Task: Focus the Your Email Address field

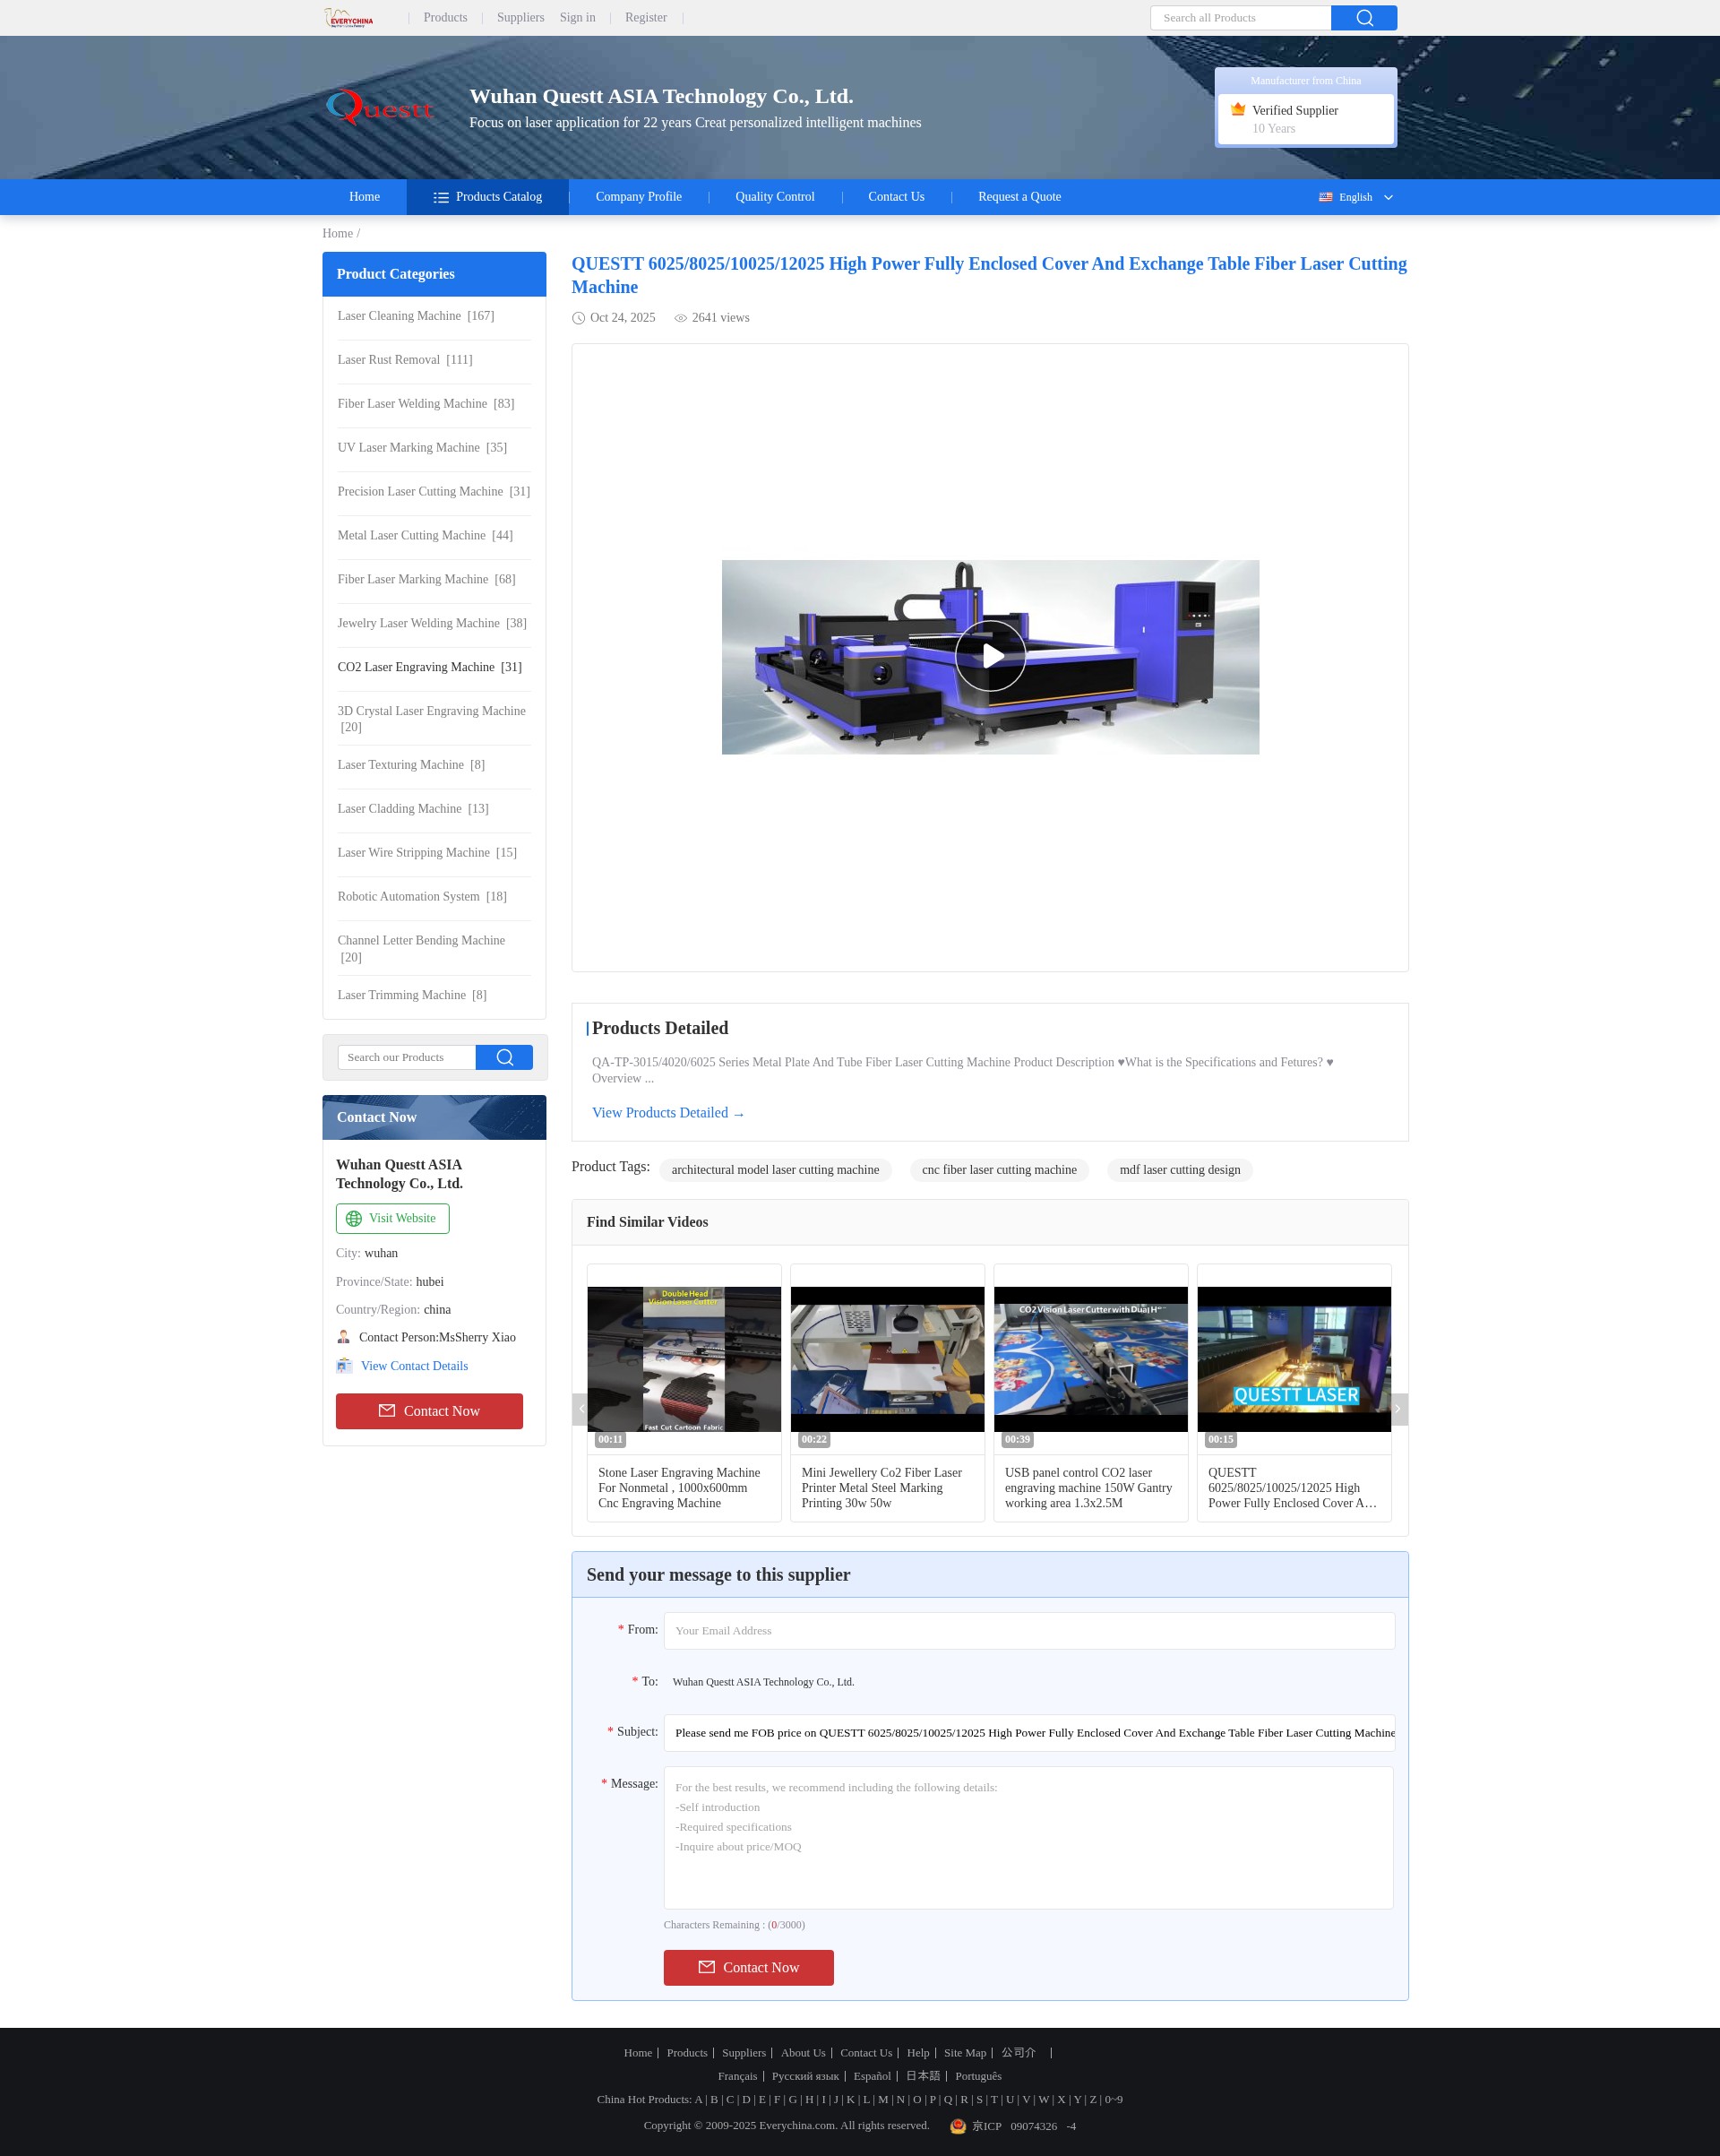Action: click(x=1029, y=1630)
